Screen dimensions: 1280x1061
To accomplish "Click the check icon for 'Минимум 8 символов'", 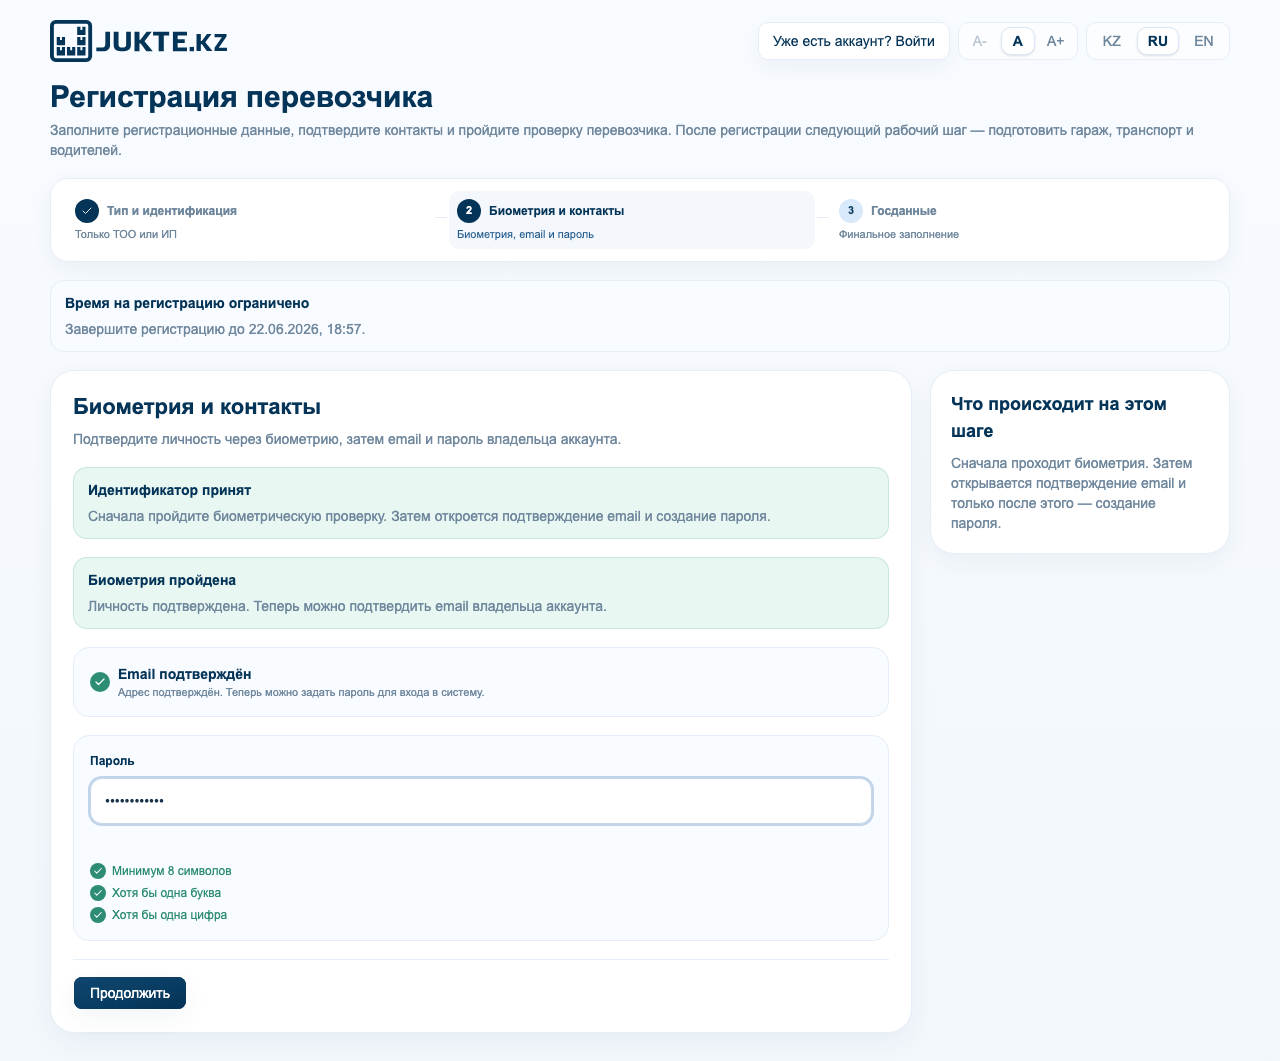I will (98, 871).
